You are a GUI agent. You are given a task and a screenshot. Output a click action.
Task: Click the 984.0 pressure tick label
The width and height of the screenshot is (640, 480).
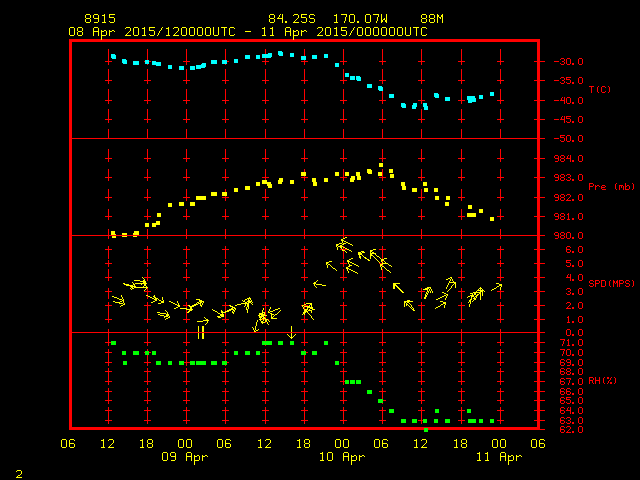coord(569,158)
